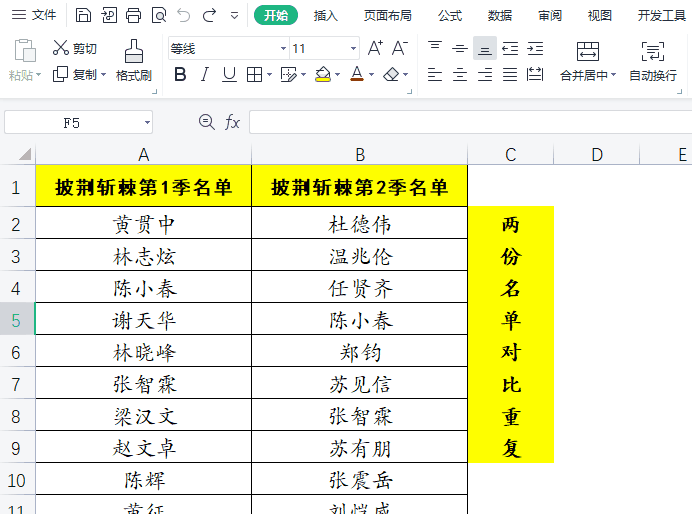Toggle left horizontal alignment
692x514 pixels.
coord(435,75)
